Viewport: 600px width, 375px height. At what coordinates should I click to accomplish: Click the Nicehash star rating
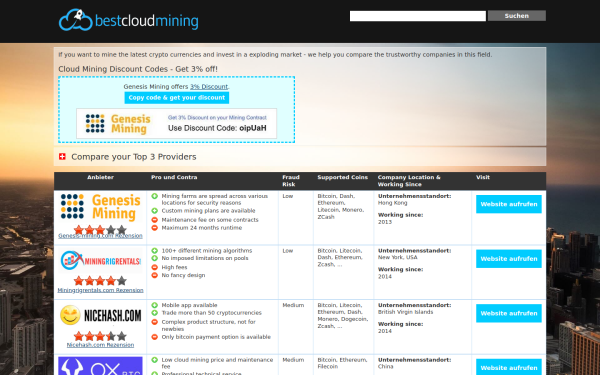pos(100,336)
